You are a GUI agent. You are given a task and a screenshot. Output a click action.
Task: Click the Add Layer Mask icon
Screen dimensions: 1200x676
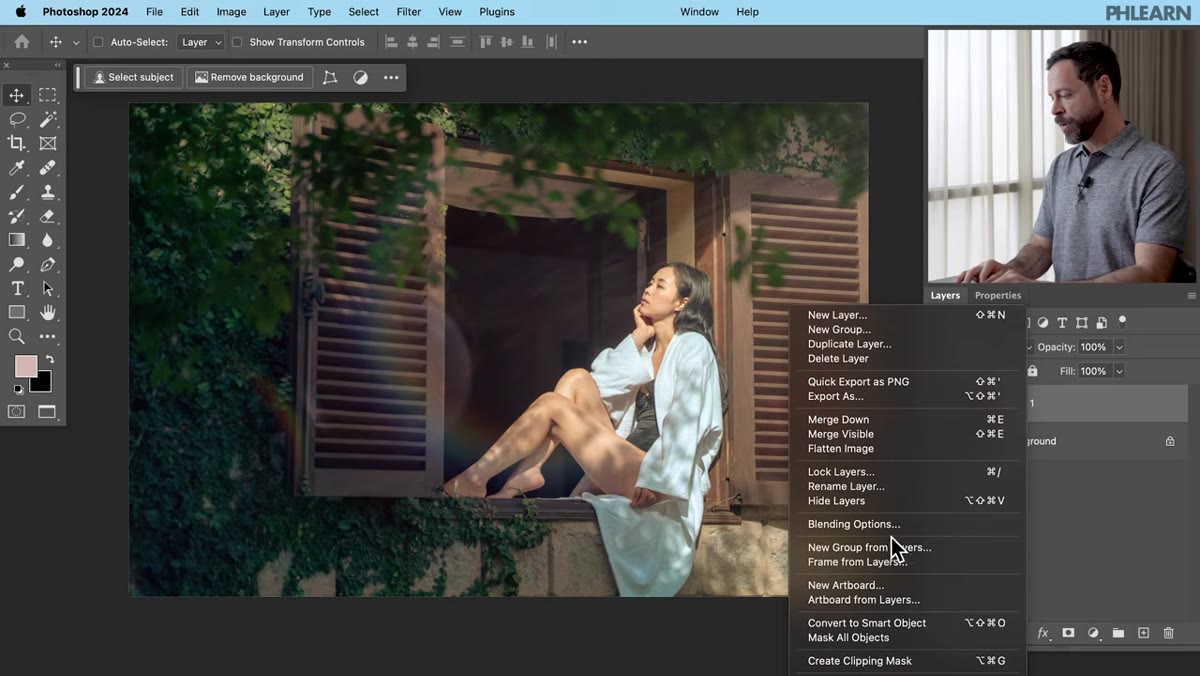(x=1068, y=633)
